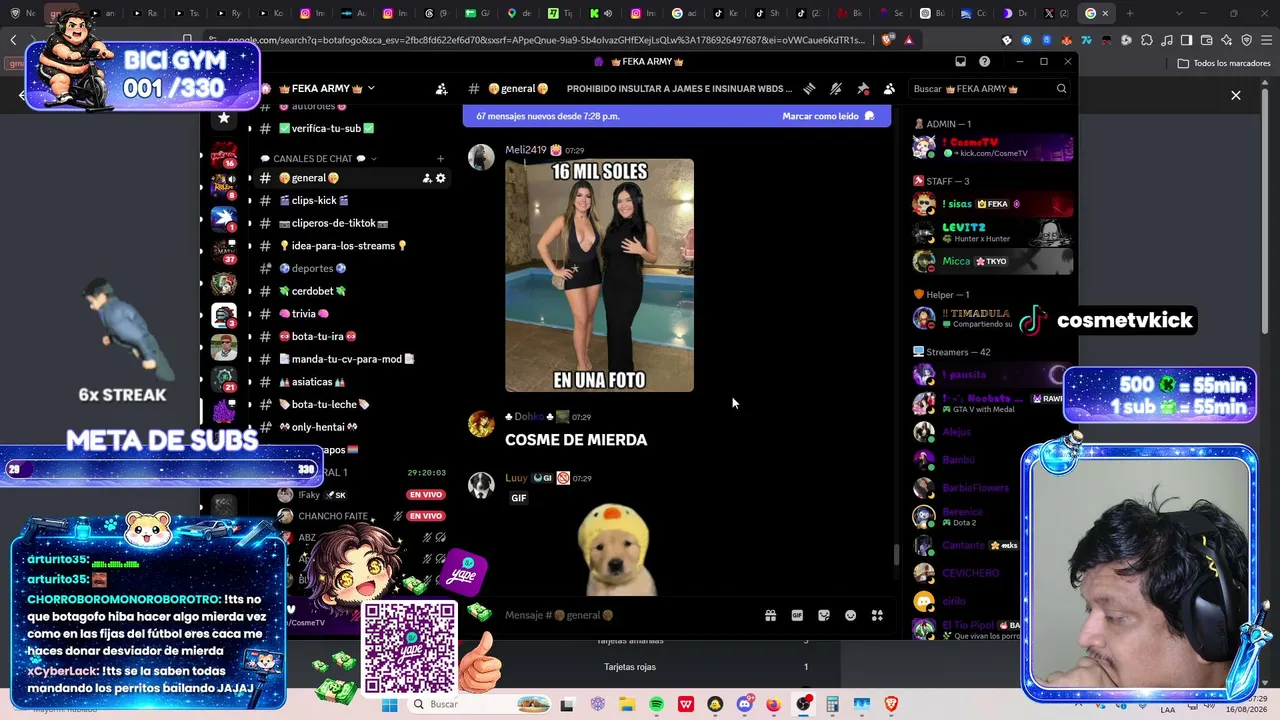This screenshot has height=720, width=1280.
Task: Open Brave Shields icon in address bar
Action: (888, 40)
